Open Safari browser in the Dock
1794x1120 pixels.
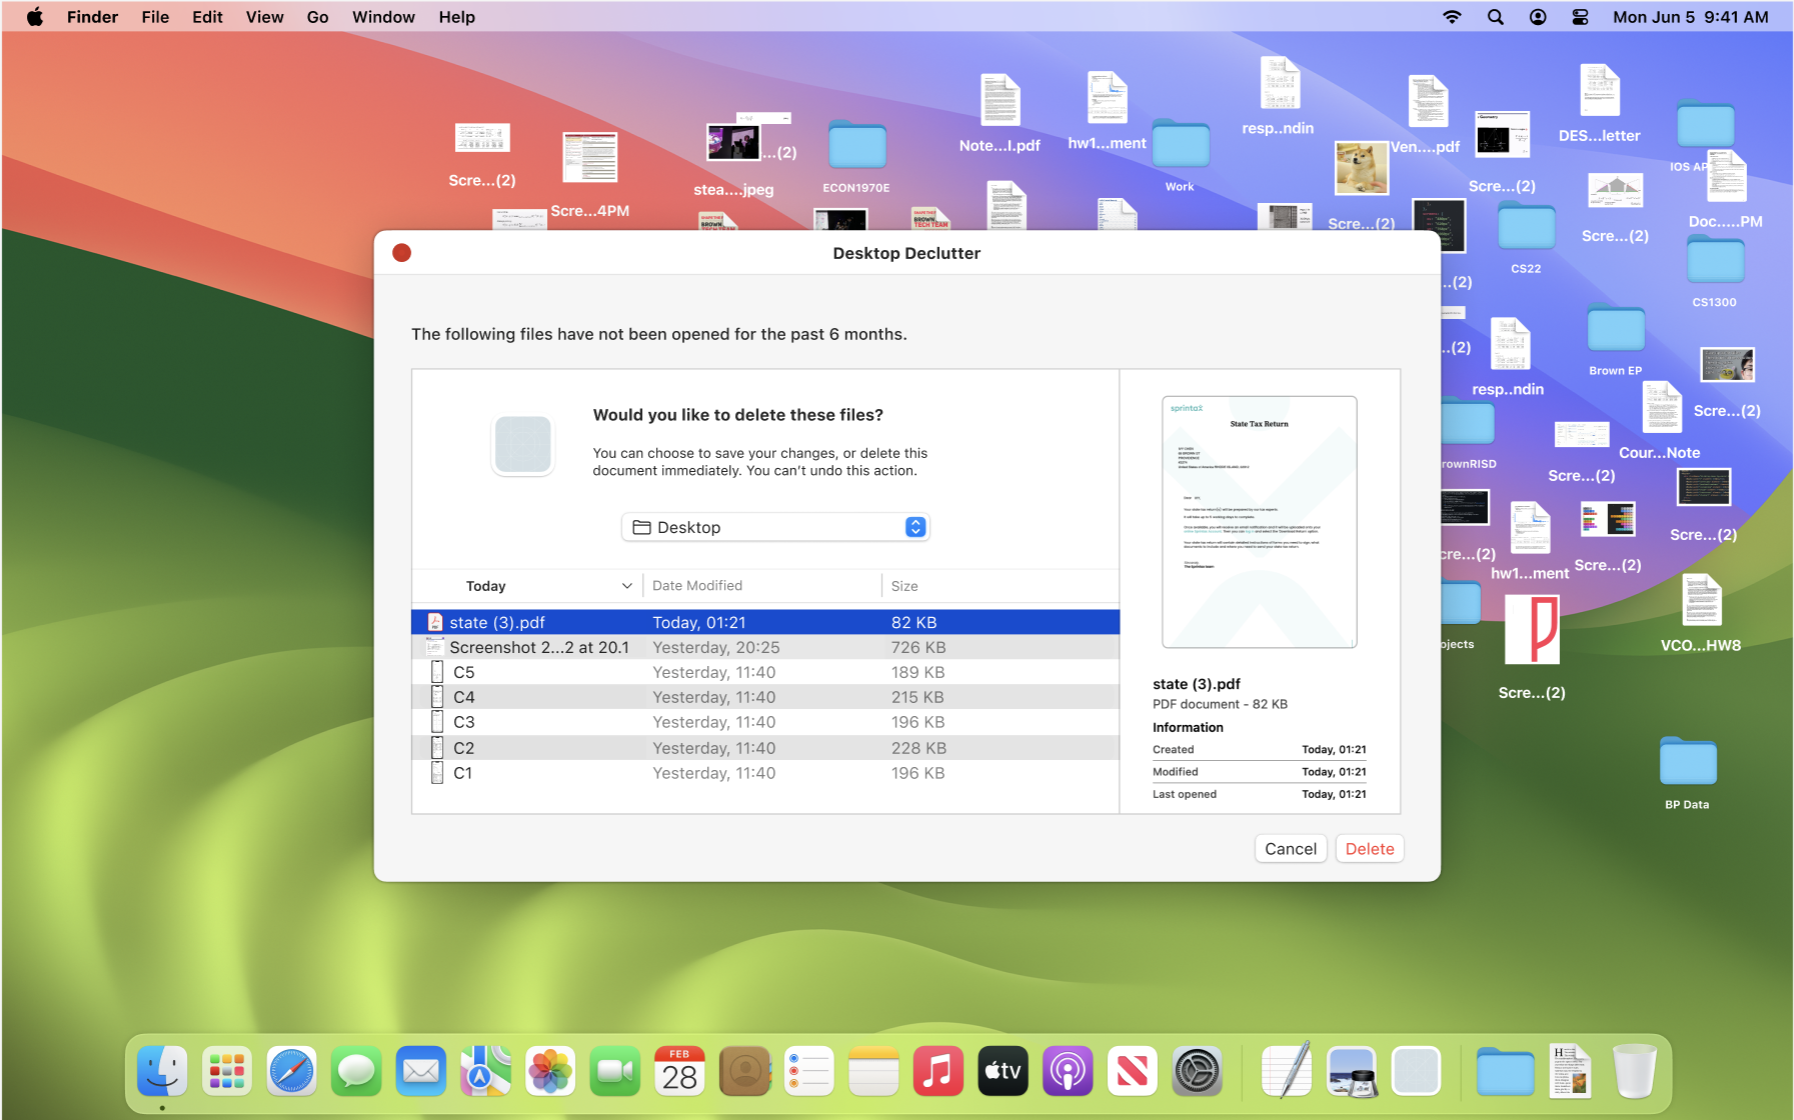pyautogui.click(x=291, y=1072)
